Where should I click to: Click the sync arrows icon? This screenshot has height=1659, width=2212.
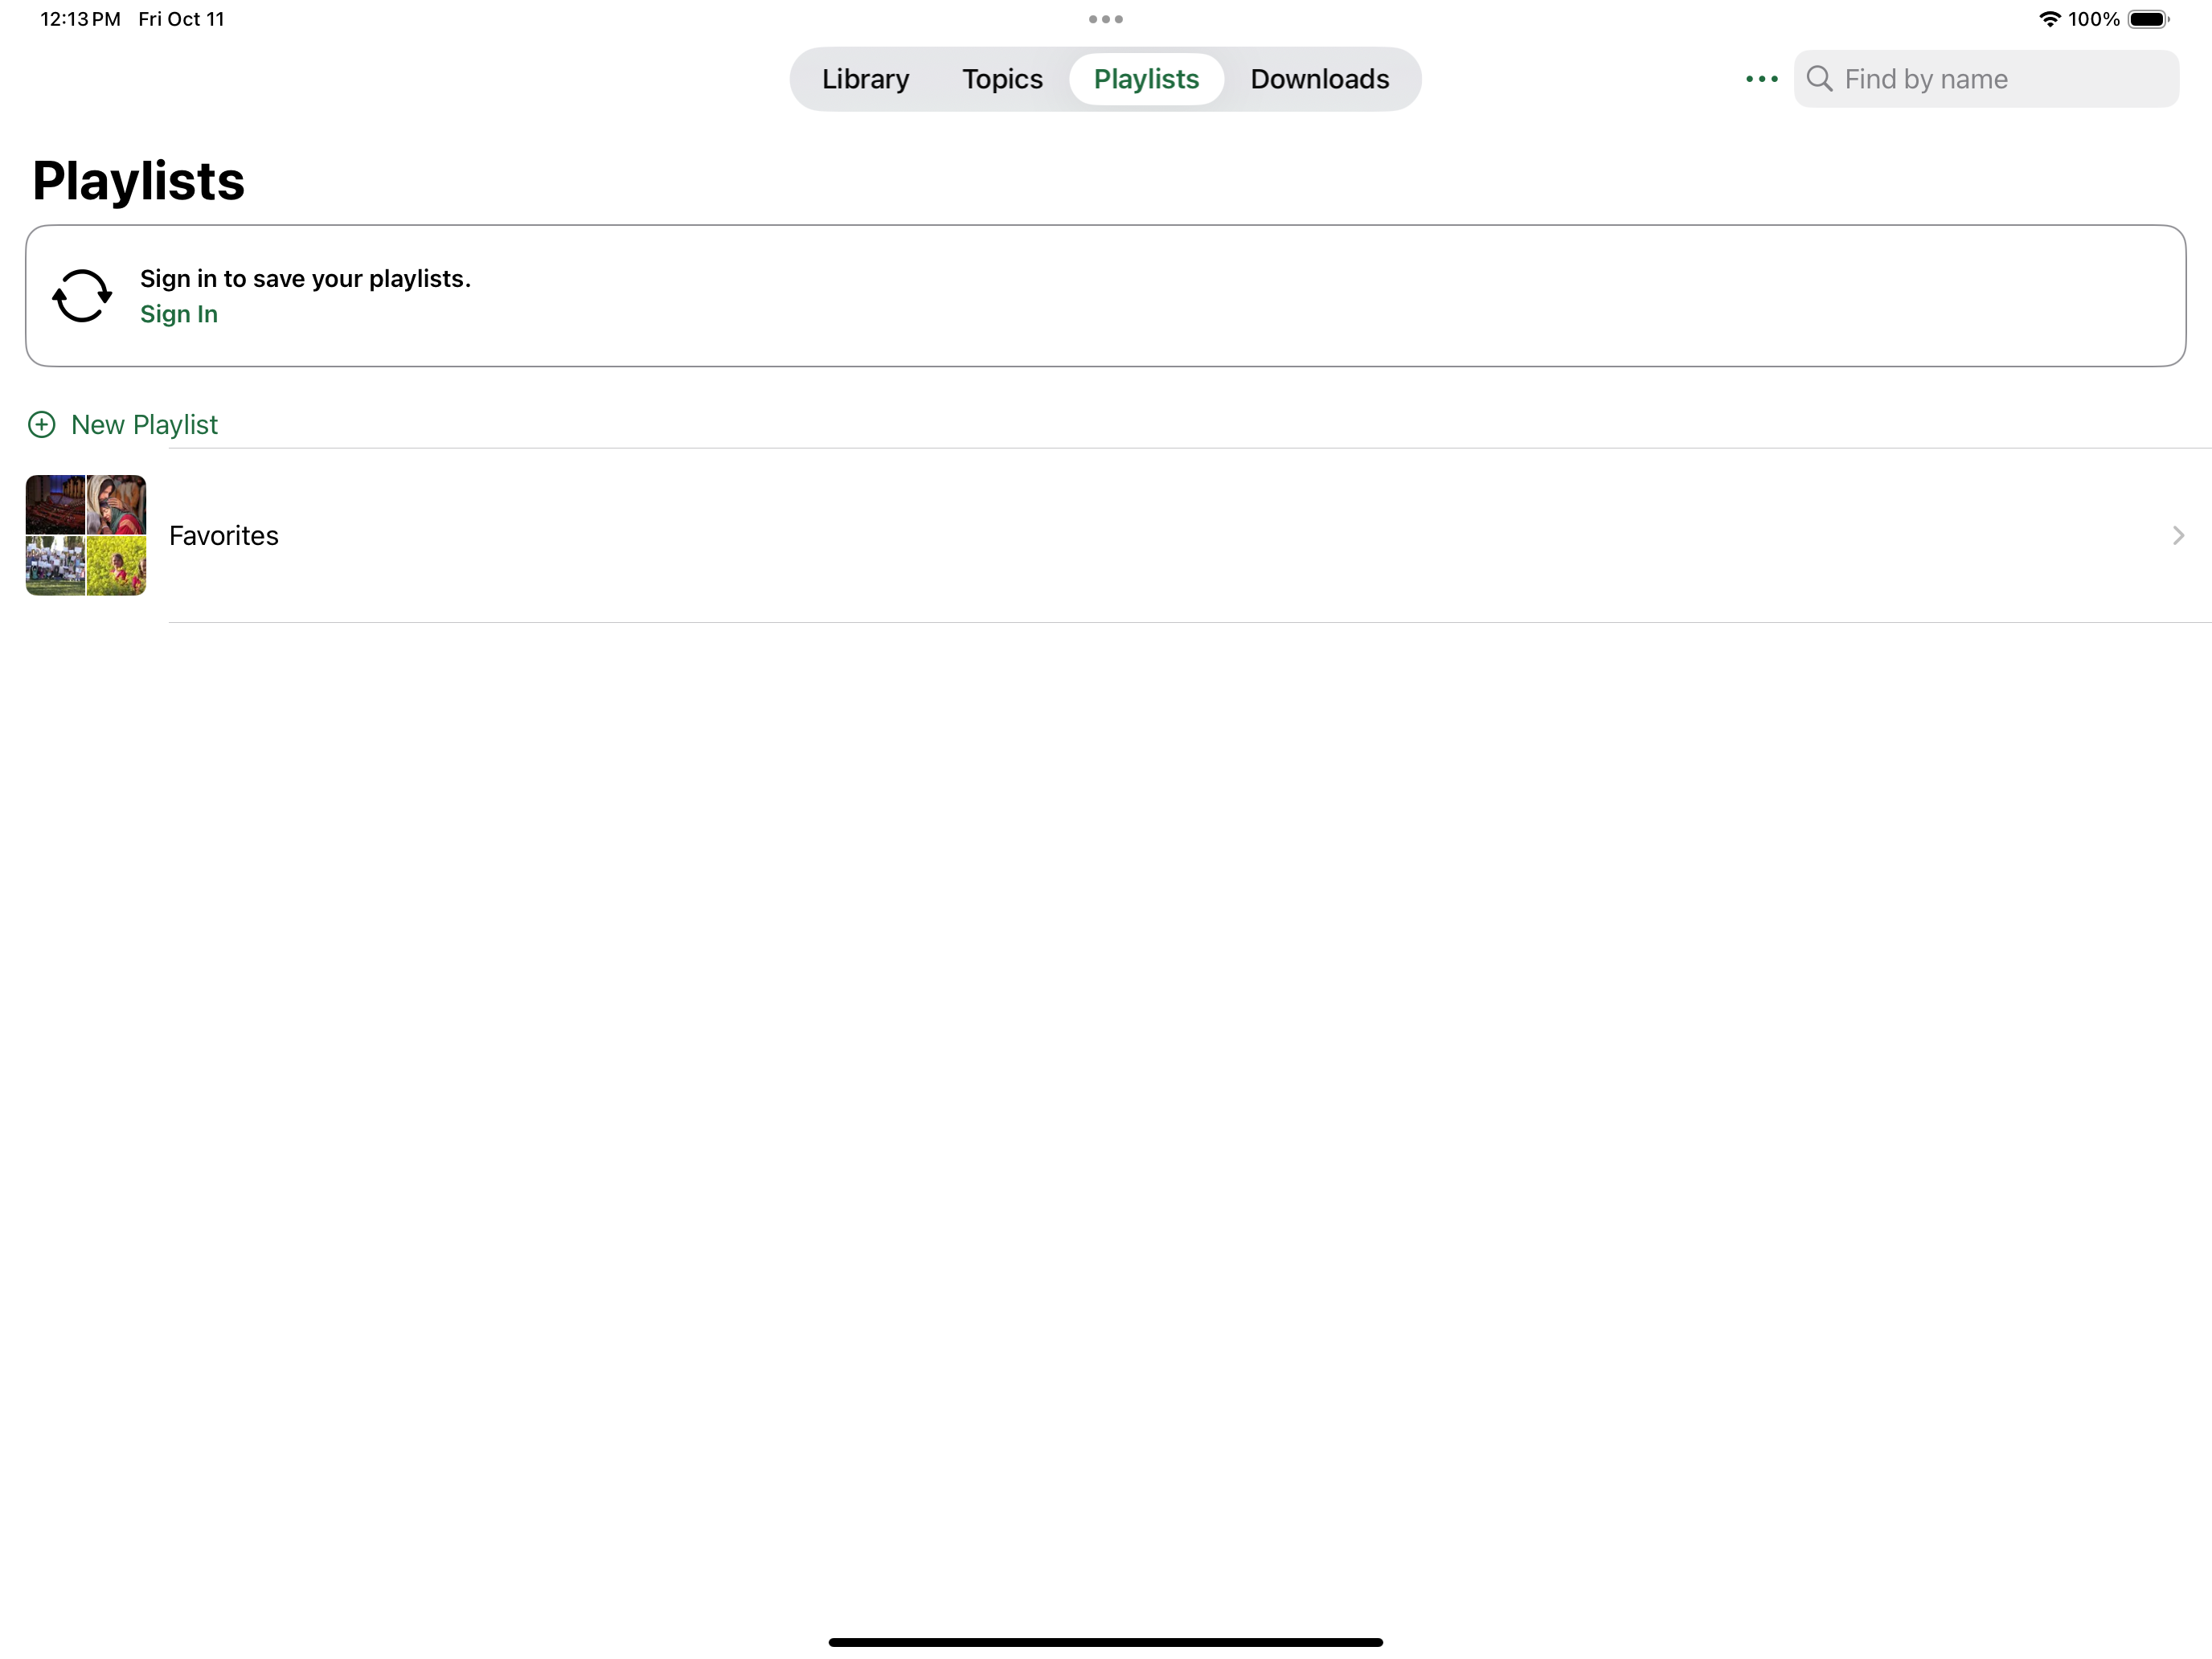(82, 296)
